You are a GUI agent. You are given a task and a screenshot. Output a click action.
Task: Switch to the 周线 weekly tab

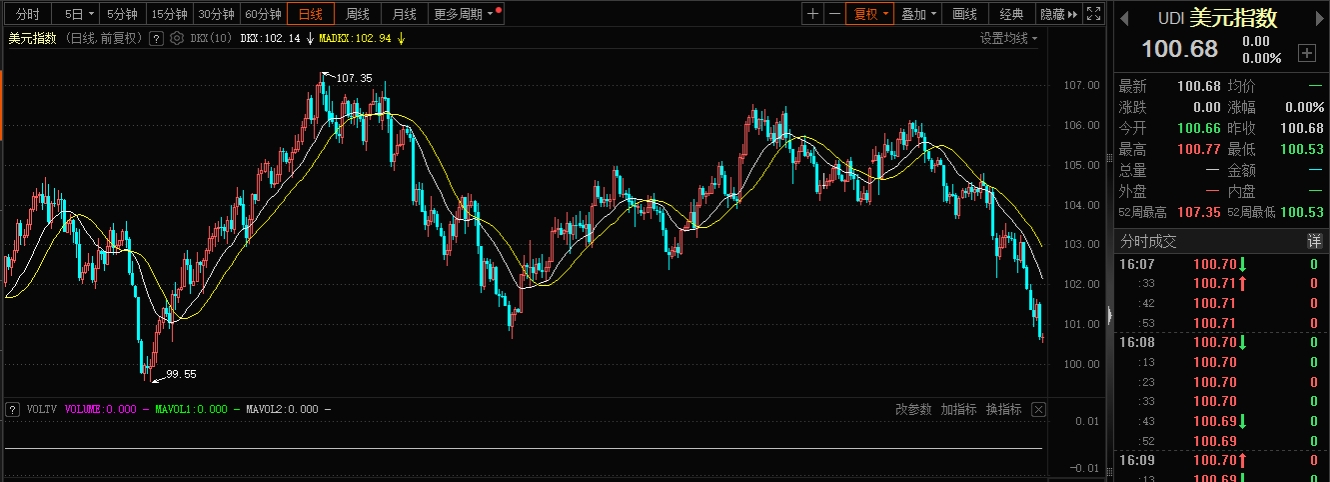358,14
